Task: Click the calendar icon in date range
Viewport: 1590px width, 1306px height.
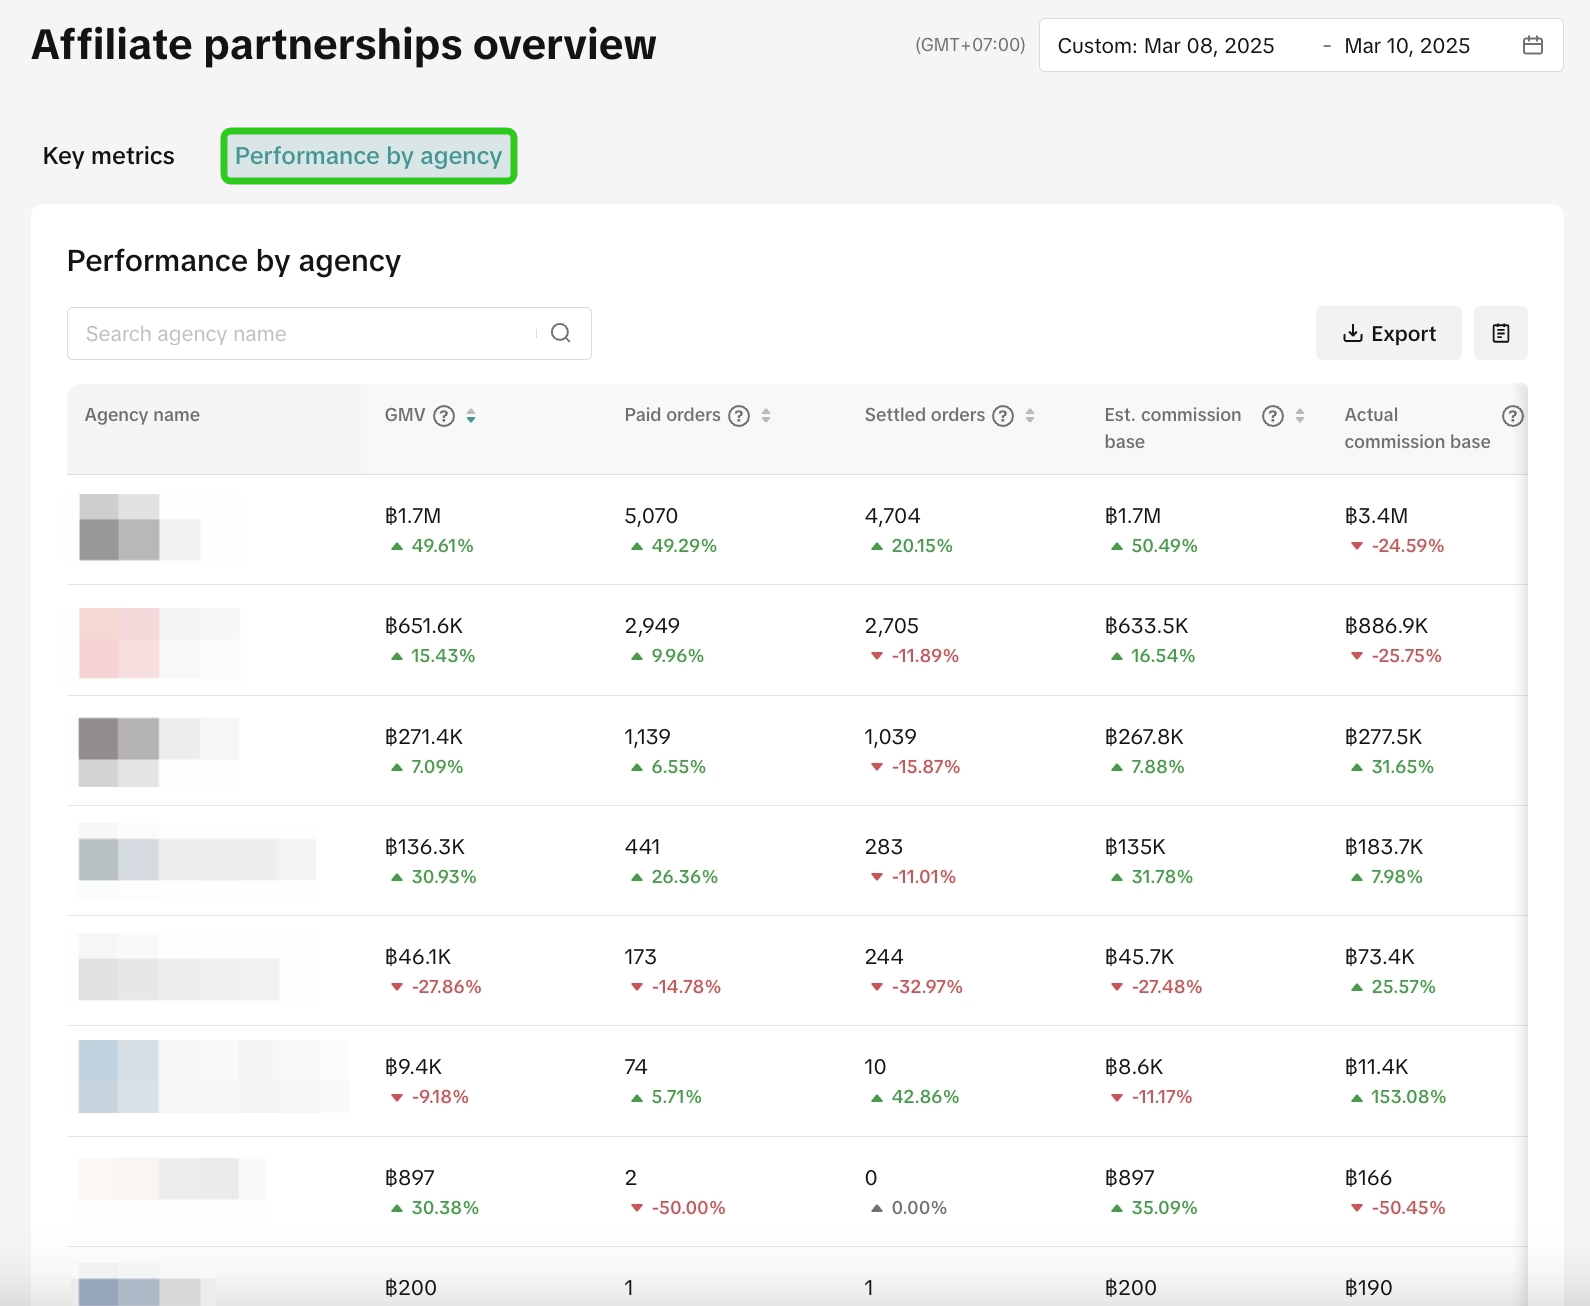Action: coord(1532,45)
